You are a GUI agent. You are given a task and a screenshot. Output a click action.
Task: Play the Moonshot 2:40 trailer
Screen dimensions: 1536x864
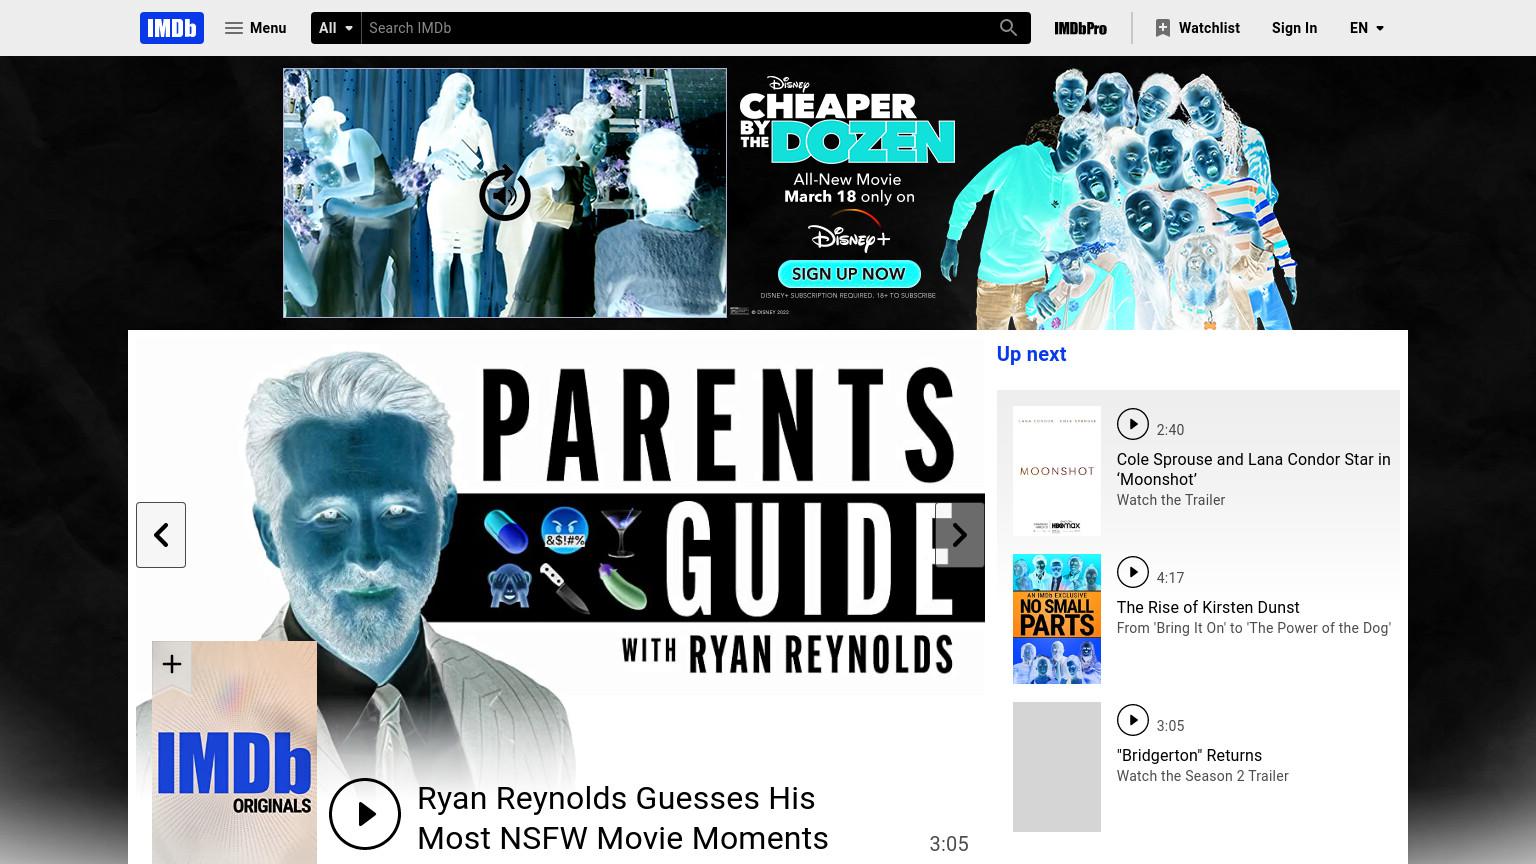click(x=1133, y=424)
